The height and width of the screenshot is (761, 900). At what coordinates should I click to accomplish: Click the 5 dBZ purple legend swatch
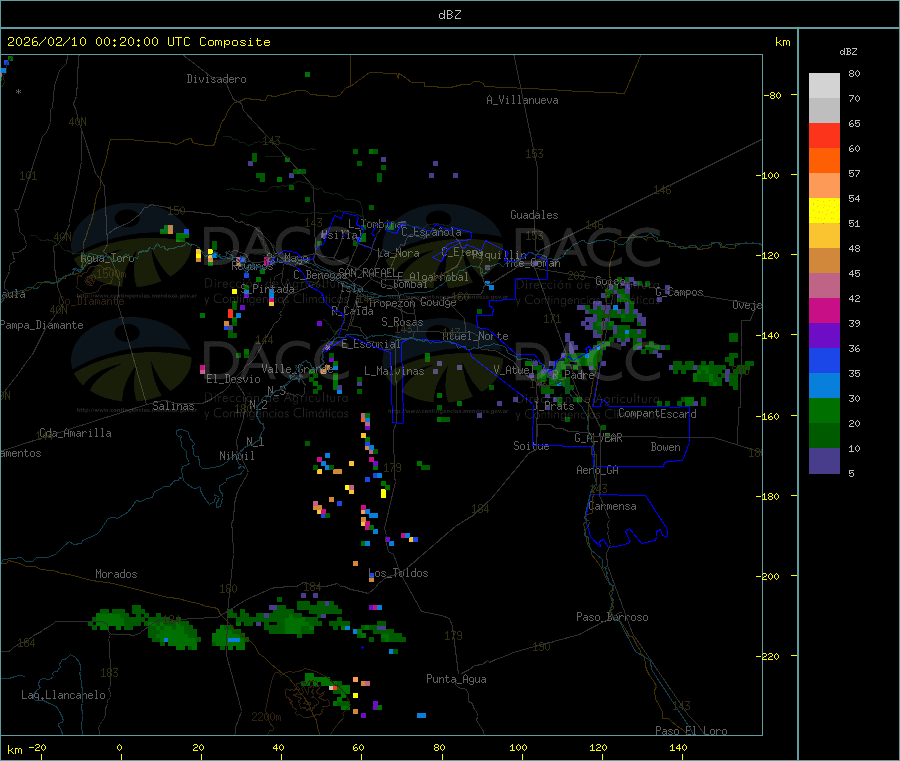[824, 461]
